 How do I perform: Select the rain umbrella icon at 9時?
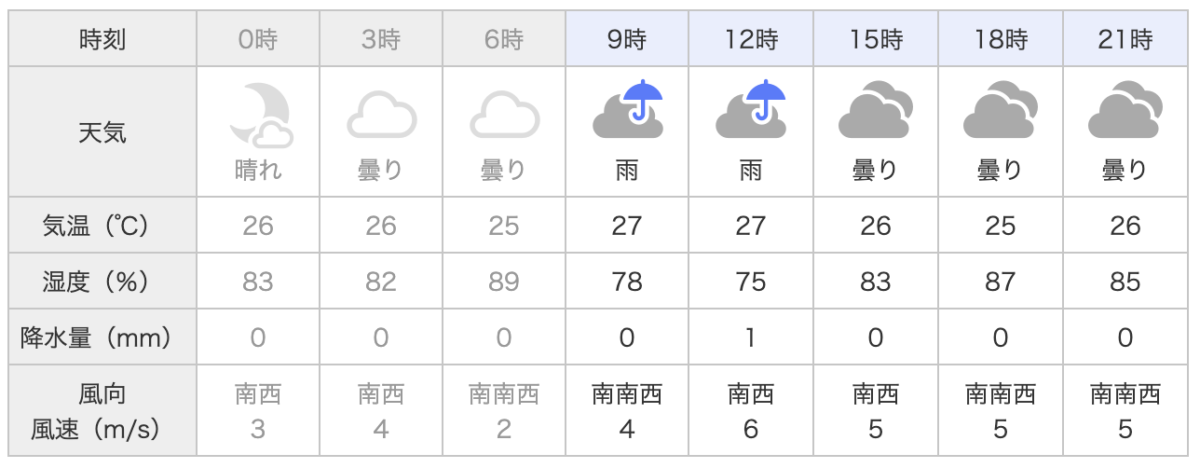point(628,109)
